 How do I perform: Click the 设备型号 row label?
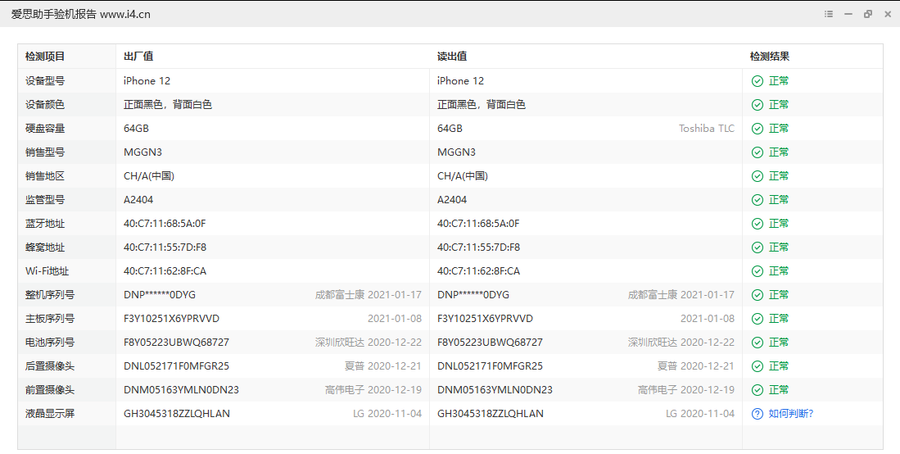(x=45, y=81)
